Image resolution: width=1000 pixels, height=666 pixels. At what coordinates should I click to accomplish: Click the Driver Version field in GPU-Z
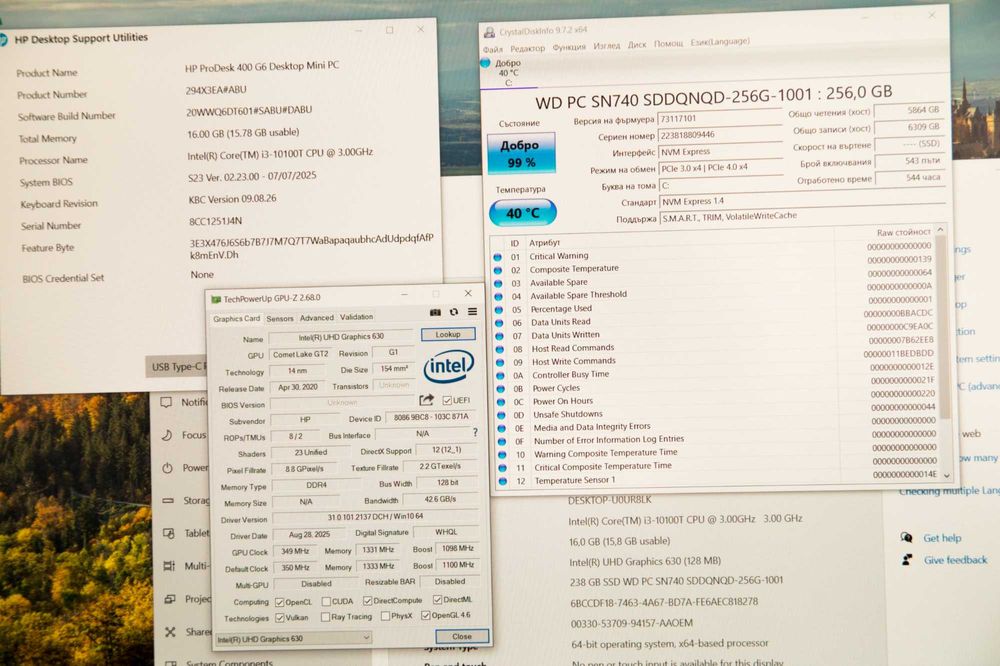pos(375,517)
